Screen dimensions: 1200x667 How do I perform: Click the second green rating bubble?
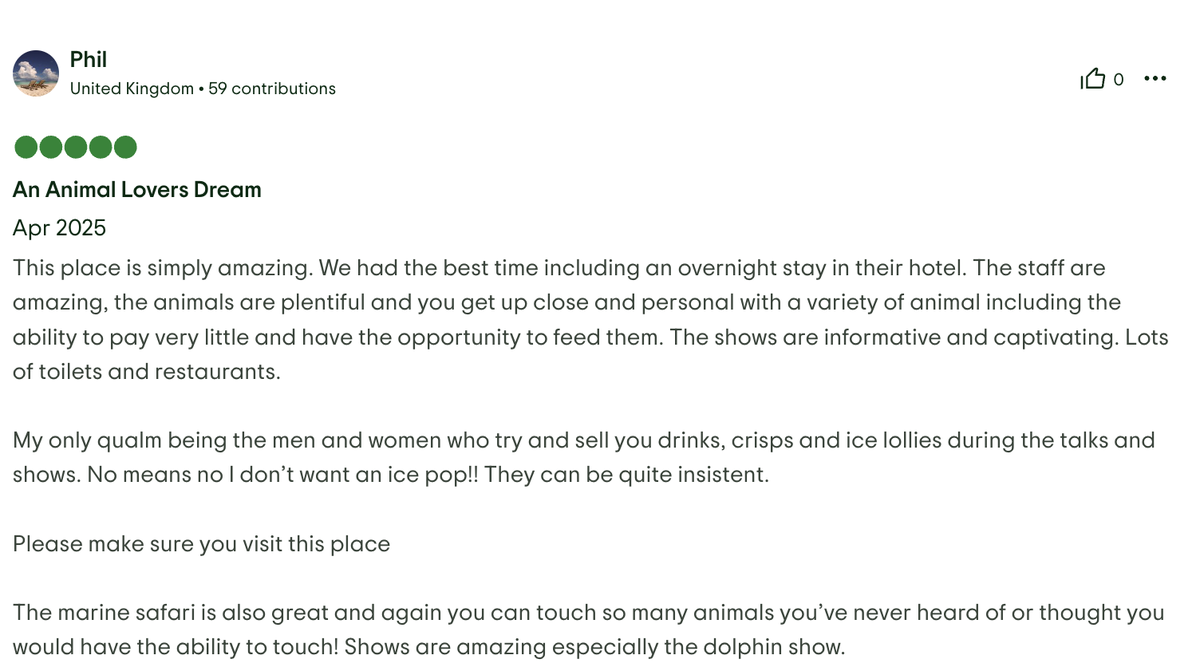coord(51,148)
